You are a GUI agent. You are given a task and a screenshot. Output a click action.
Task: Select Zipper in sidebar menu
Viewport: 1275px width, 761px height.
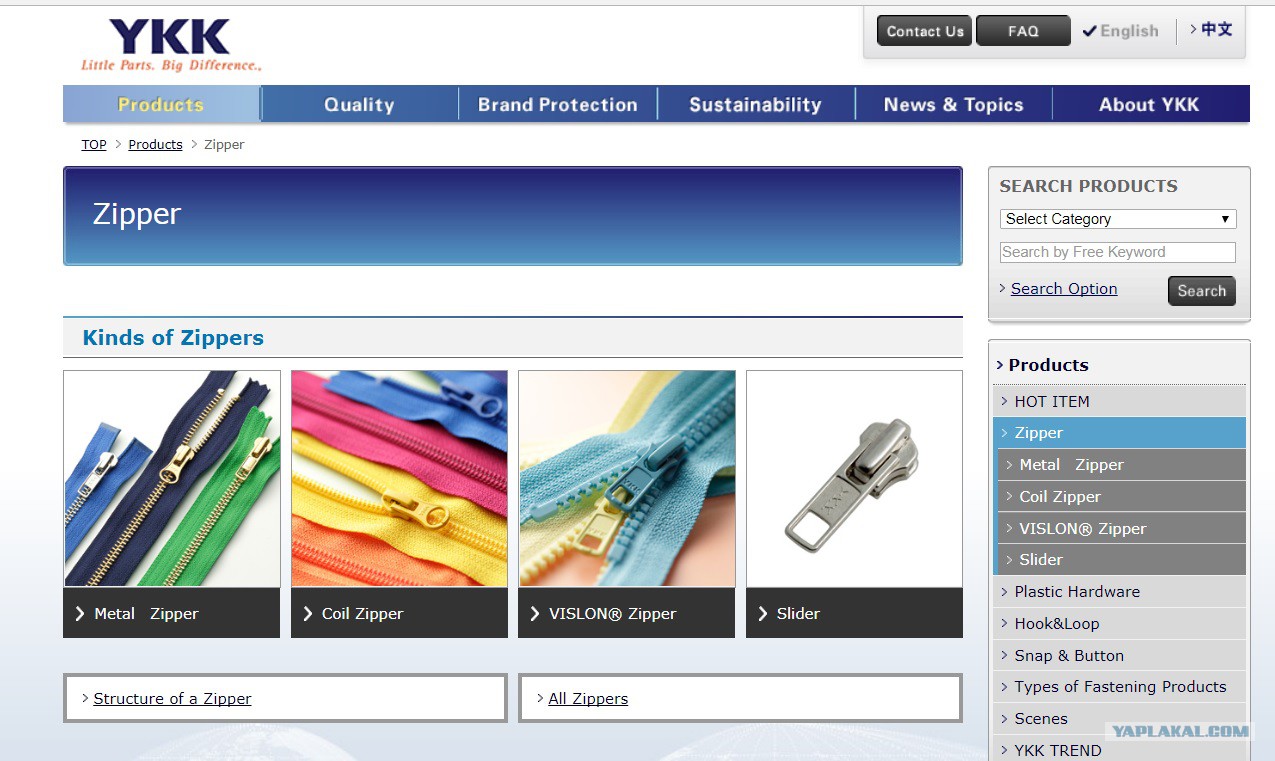[1120, 433]
